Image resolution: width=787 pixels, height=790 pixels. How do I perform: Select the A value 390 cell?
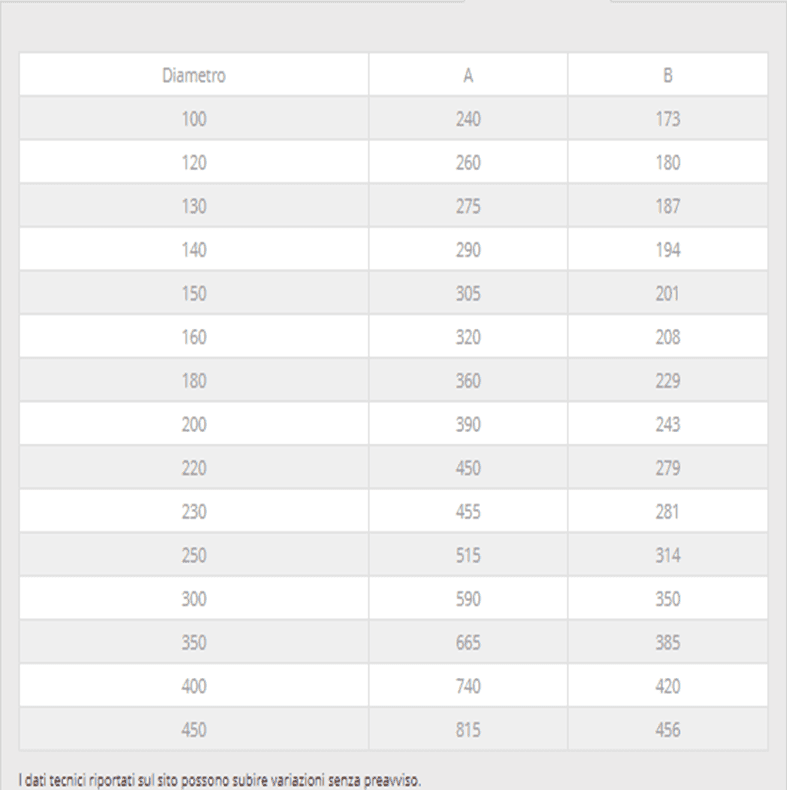pos(468,424)
